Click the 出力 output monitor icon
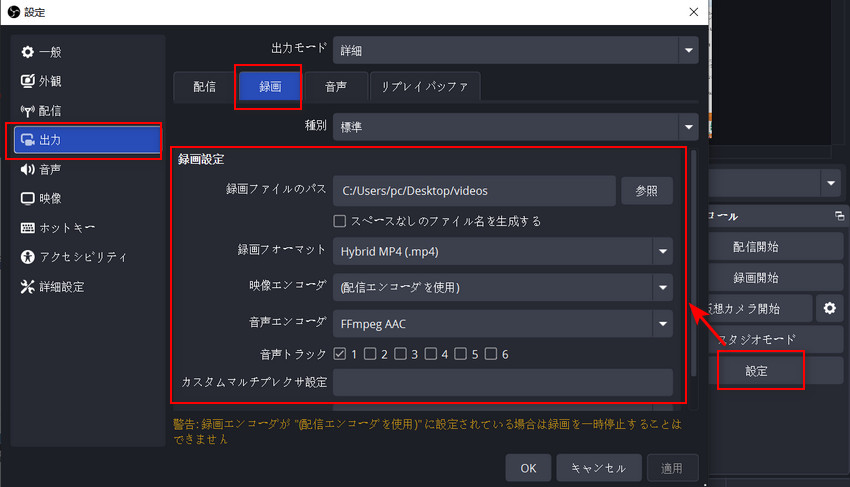 pyautogui.click(x=27, y=140)
